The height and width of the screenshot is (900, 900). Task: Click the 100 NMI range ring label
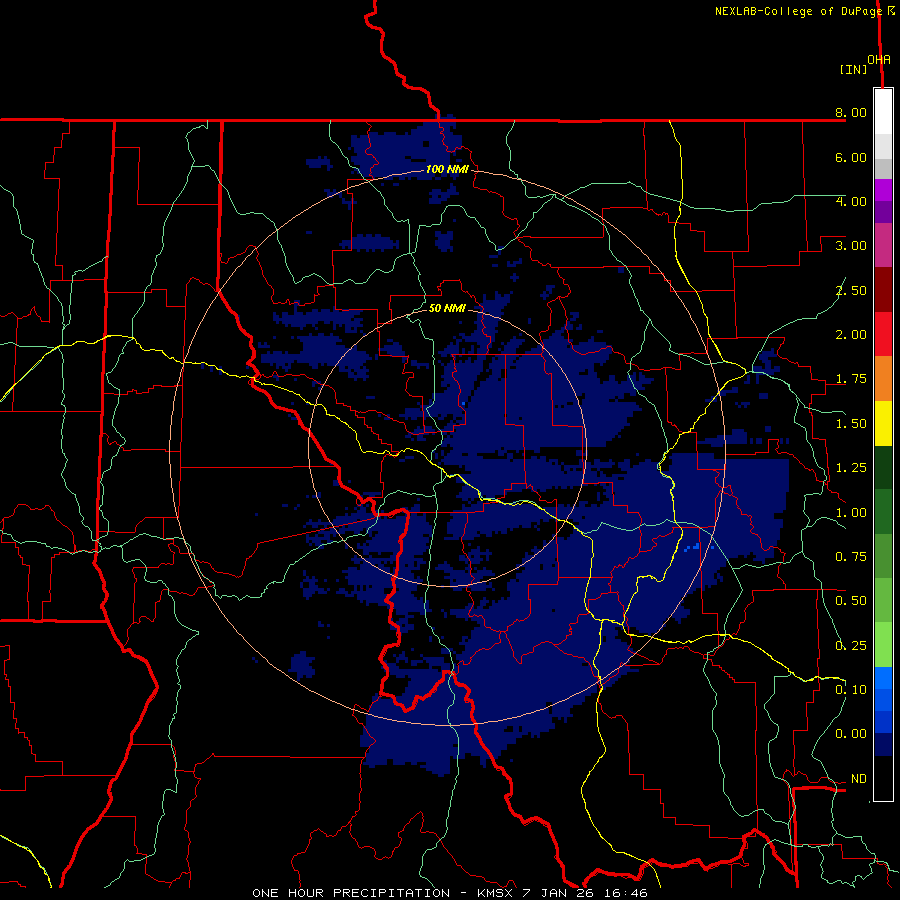click(x=447, y=169)
